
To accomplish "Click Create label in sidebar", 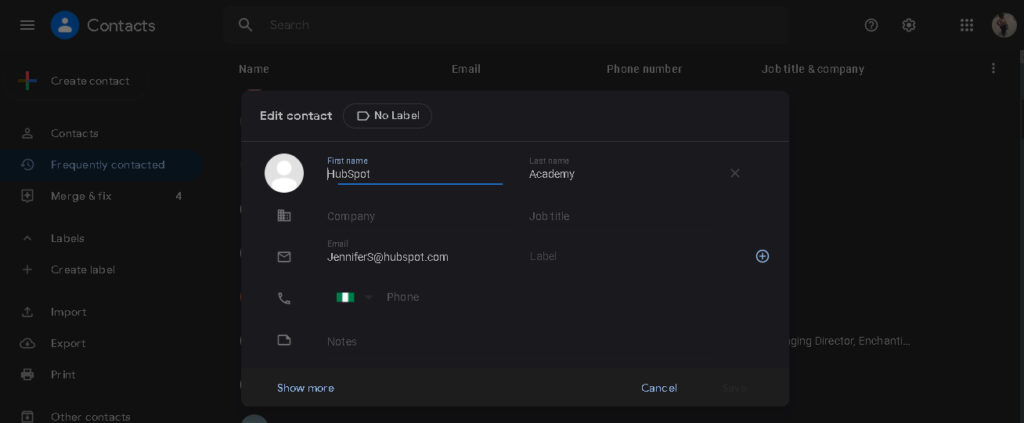I will [83, 270].
